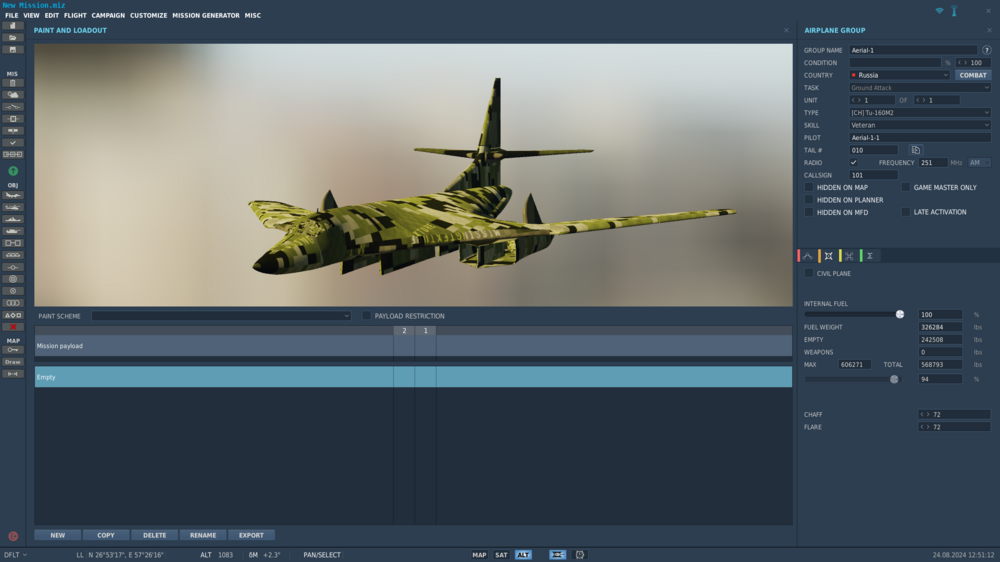1000x562 pixels.
Task: Toggle the unit label icon in status bar
Action: (557, 555)
